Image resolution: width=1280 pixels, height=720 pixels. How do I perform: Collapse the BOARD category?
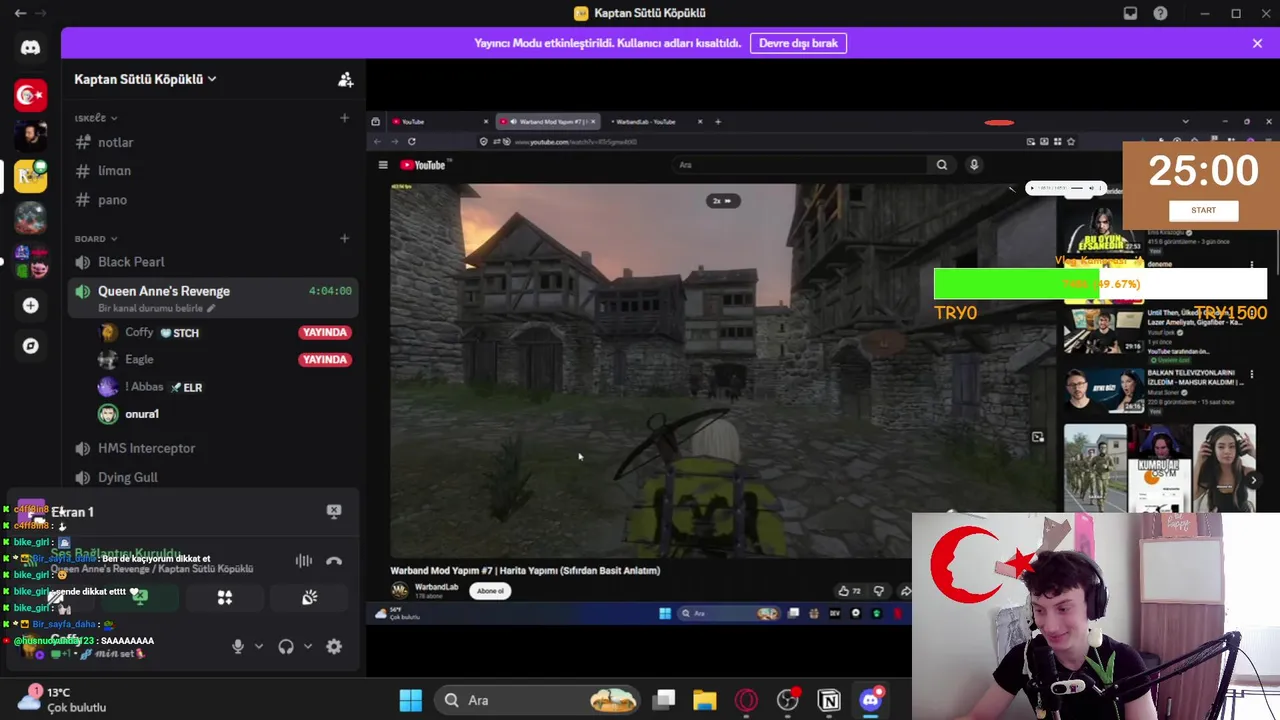(96, 238)
